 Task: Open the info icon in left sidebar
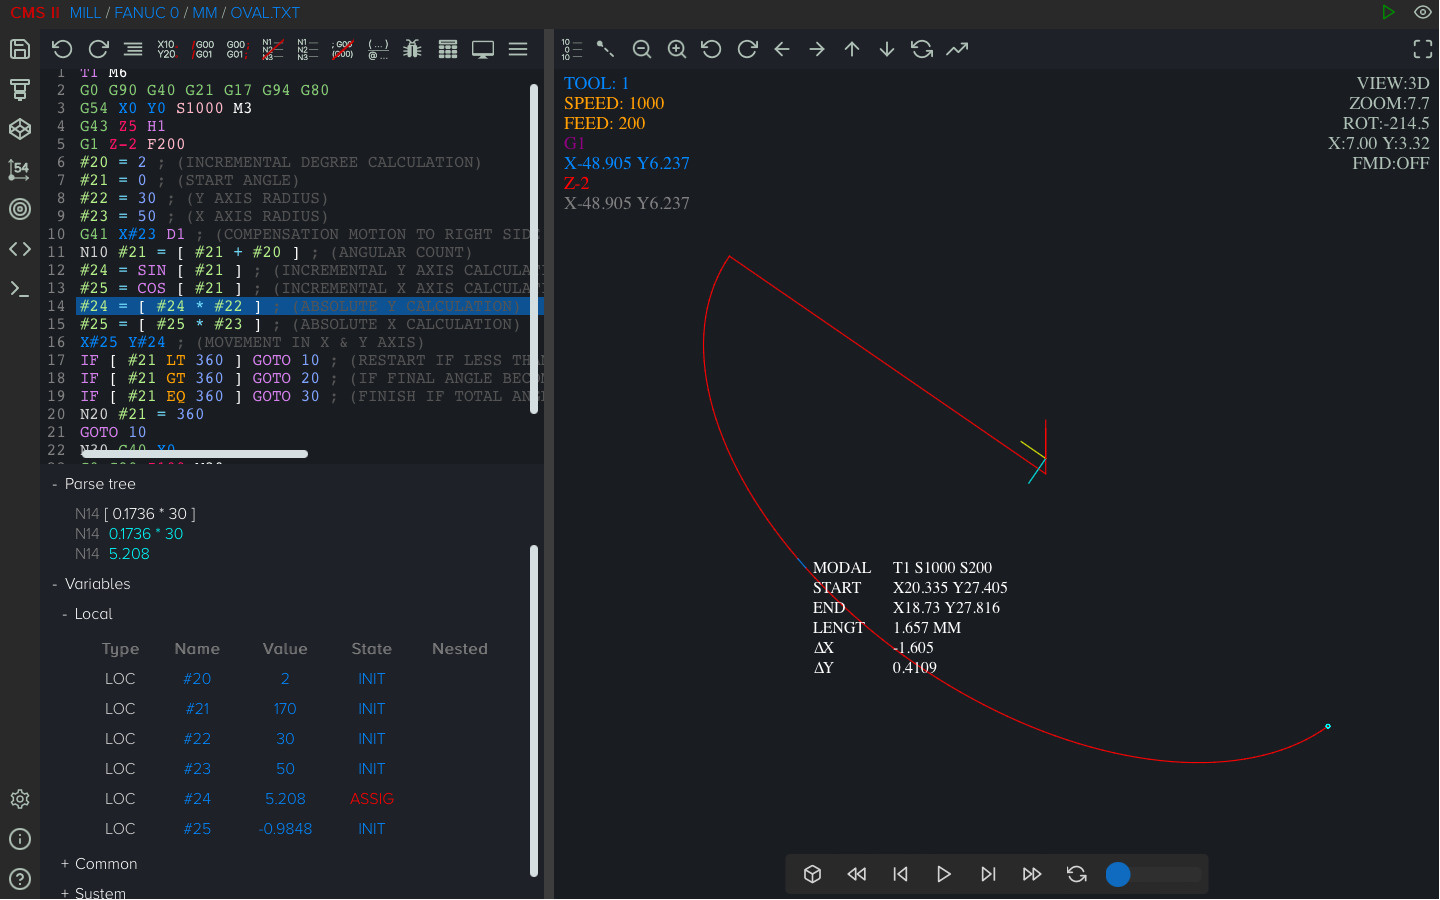click(x=20, y=839)
